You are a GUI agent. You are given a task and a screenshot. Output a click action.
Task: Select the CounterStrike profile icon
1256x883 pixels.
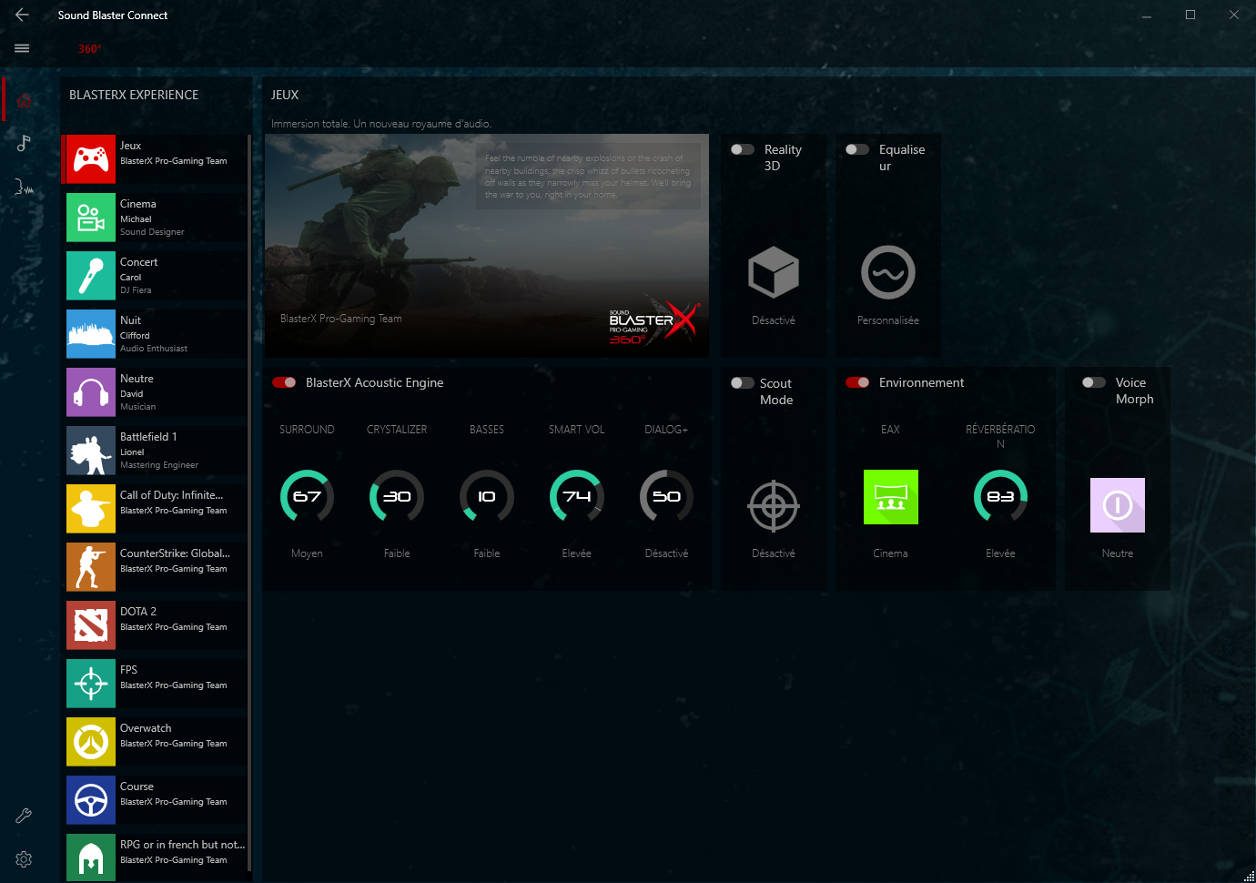pos(91,567)
